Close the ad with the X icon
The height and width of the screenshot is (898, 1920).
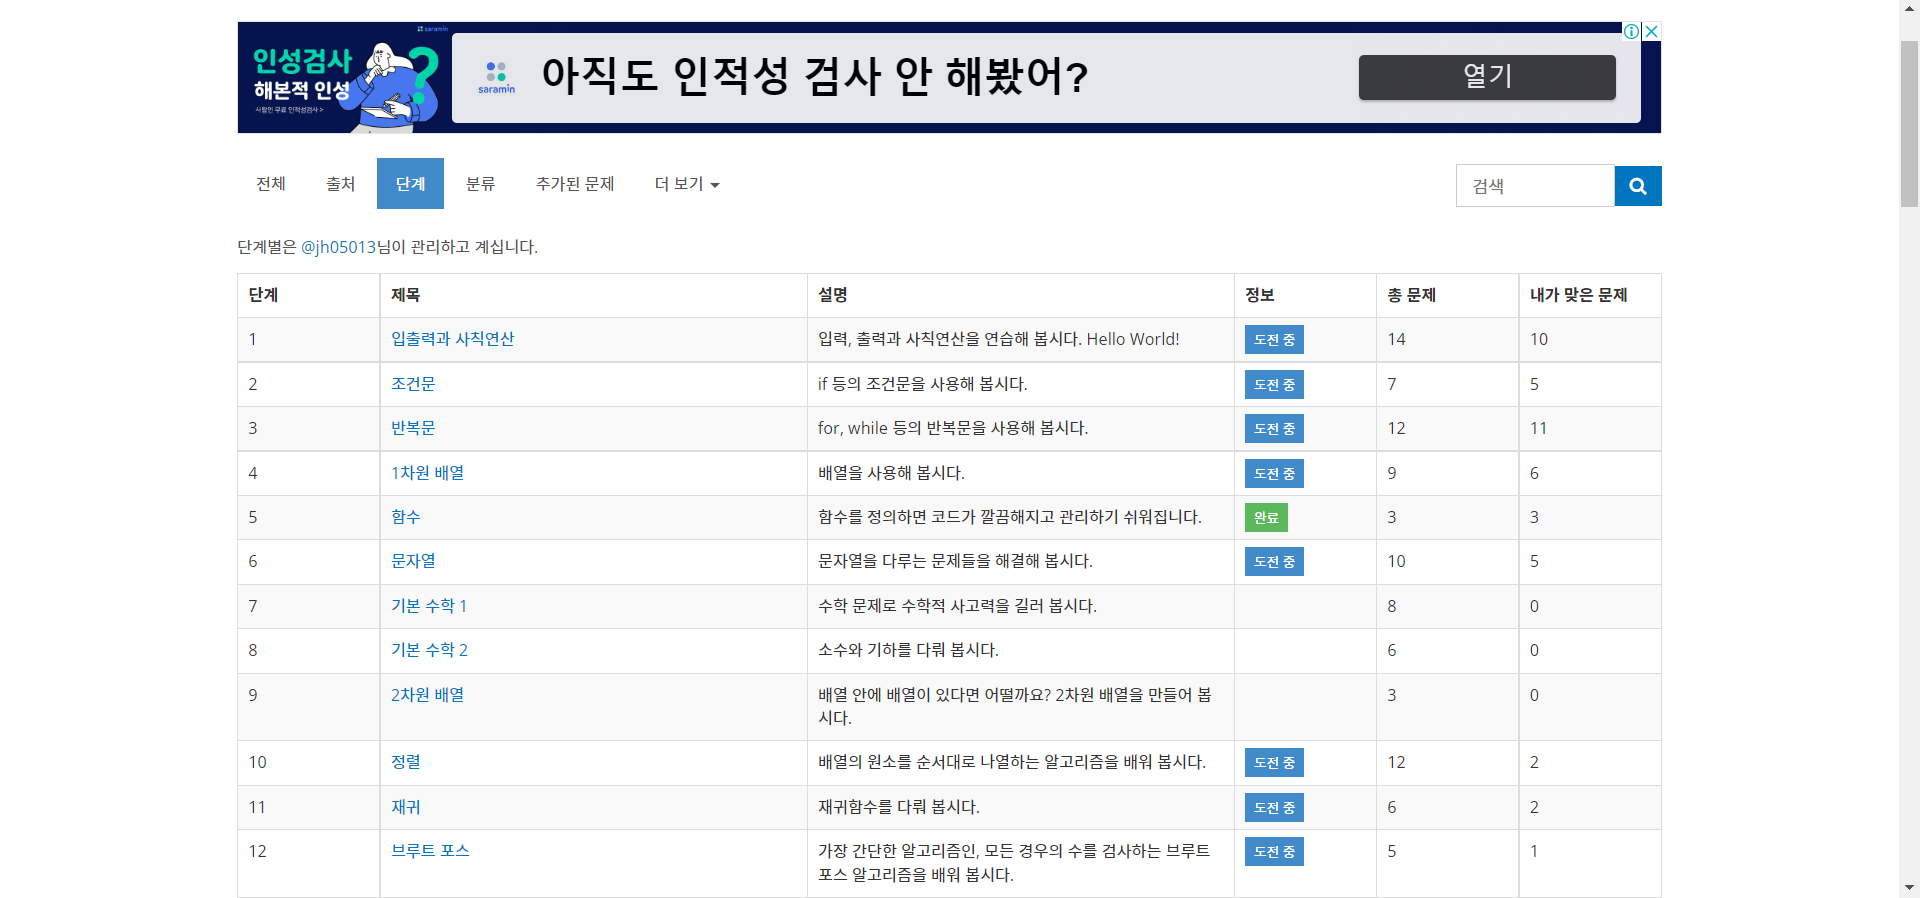1652,31
